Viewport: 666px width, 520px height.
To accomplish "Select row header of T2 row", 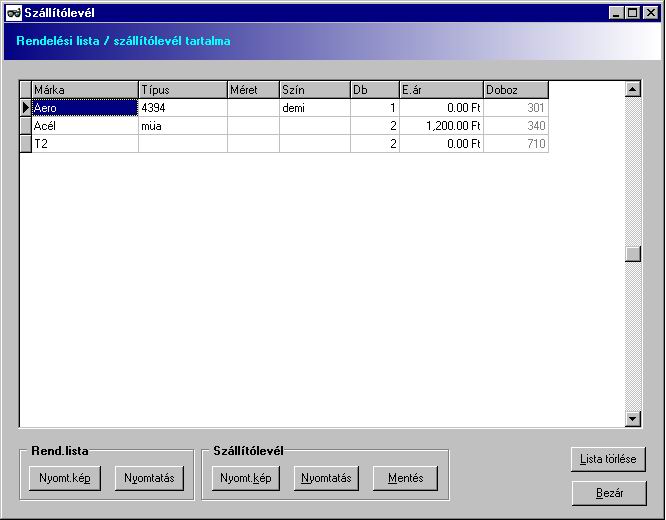I will (26, 144).
